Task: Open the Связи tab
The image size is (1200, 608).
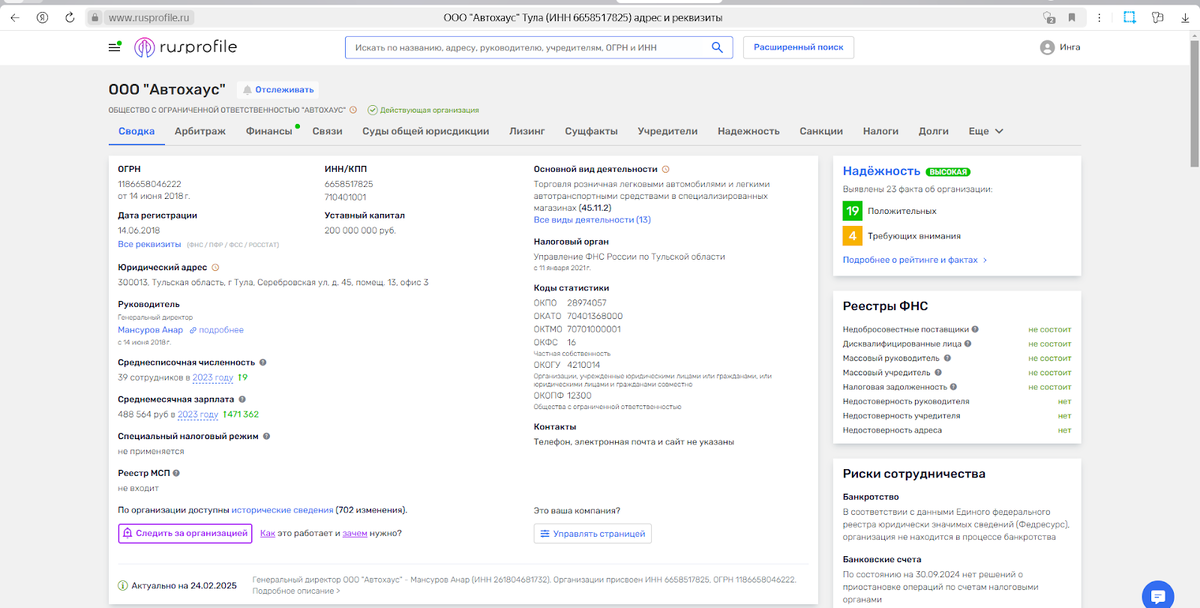Action: (327, 131)
